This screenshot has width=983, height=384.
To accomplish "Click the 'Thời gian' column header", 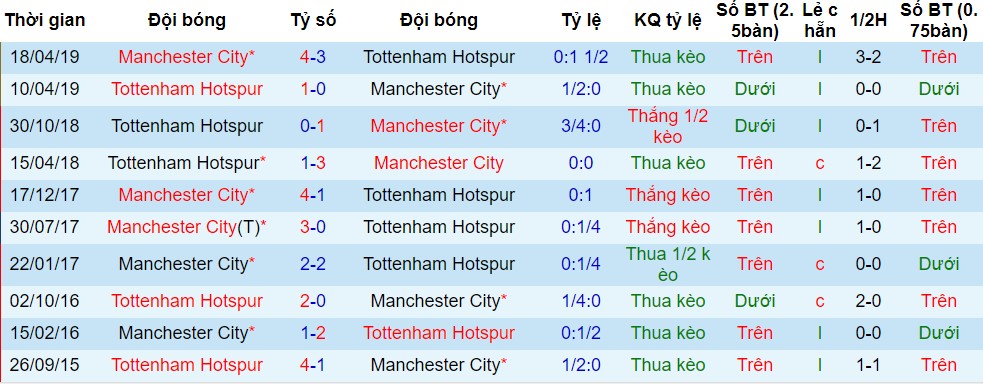I will tap(45, 20).
